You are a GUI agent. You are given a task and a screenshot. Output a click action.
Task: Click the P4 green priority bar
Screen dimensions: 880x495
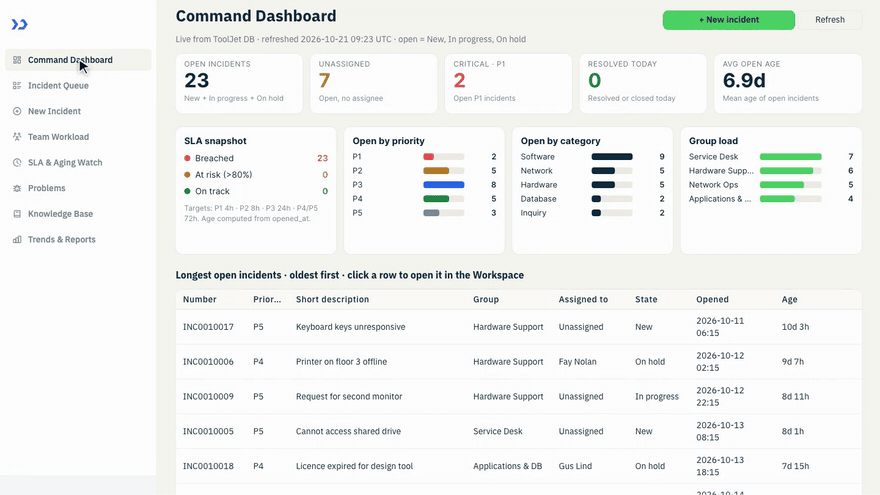436,199
